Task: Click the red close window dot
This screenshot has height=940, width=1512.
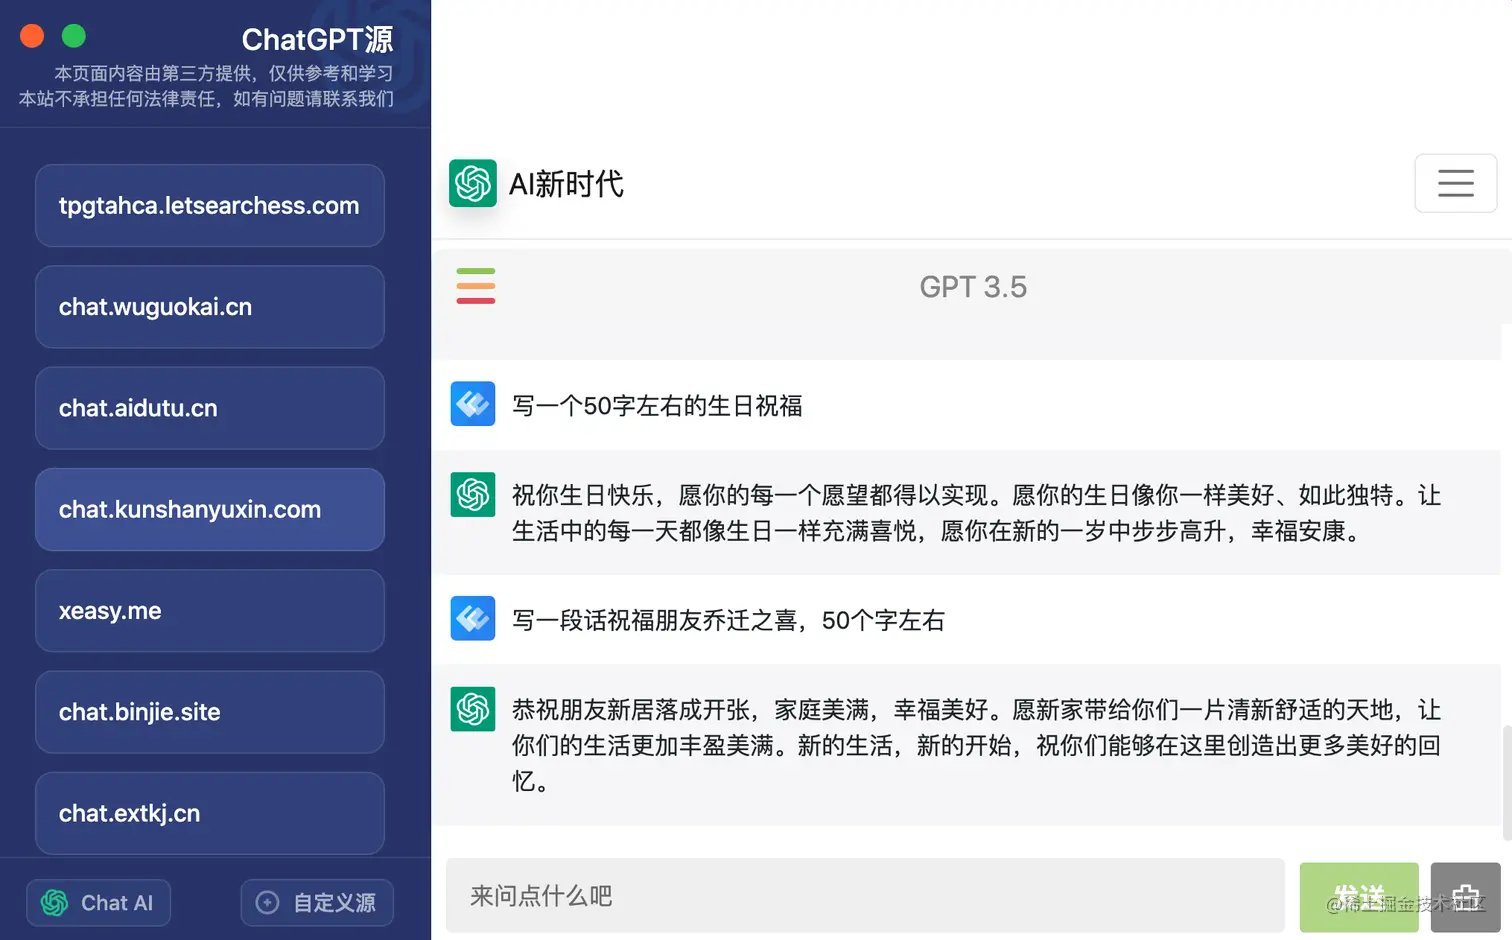Action: [32, 36]
